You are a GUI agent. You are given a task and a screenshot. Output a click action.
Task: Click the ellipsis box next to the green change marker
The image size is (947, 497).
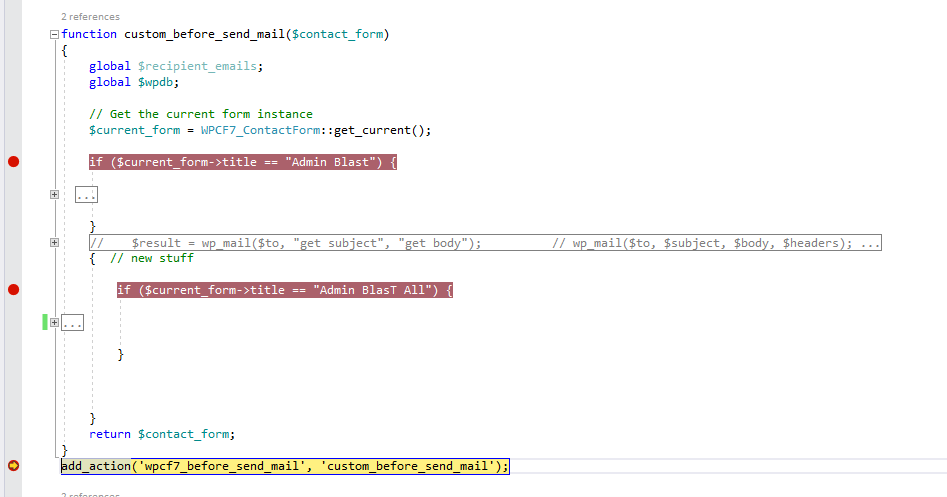(72, 322)
